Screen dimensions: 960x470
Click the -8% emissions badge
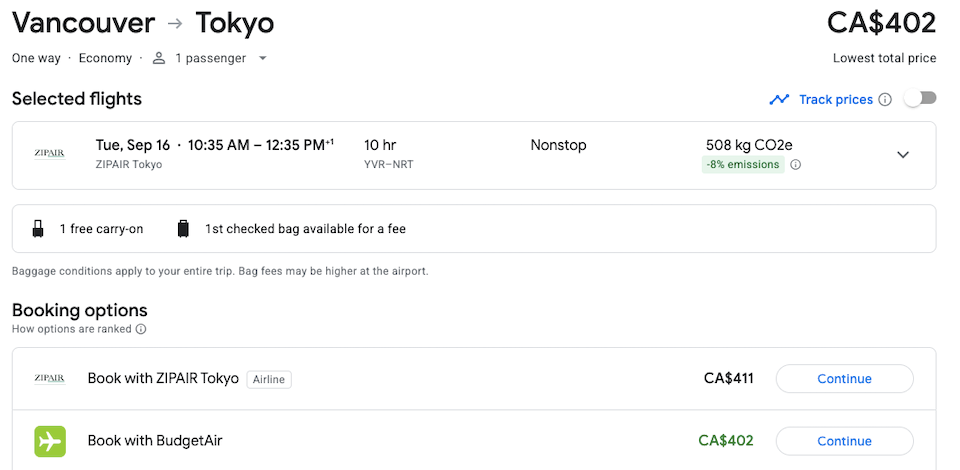click(x=743, y=165)
